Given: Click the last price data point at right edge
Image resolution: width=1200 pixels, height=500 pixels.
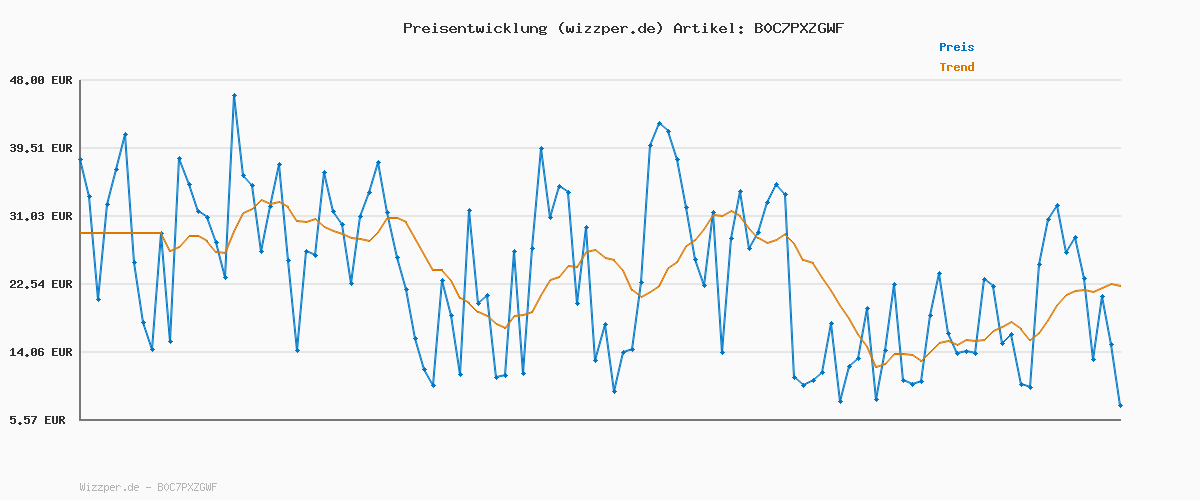Looking at the screenshot, I should point(1120,405).
